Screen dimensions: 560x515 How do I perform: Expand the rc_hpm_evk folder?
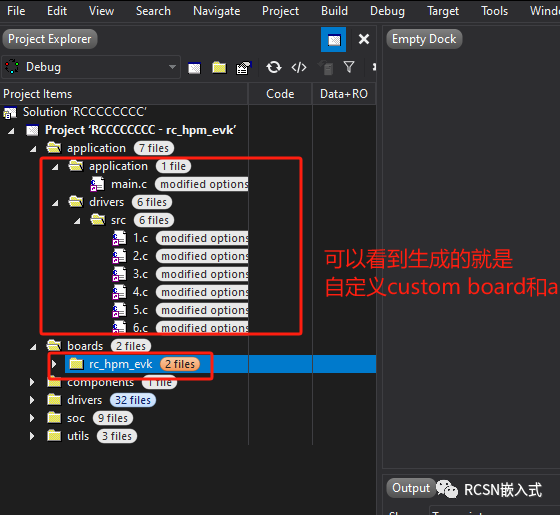(x=54, y=364)
